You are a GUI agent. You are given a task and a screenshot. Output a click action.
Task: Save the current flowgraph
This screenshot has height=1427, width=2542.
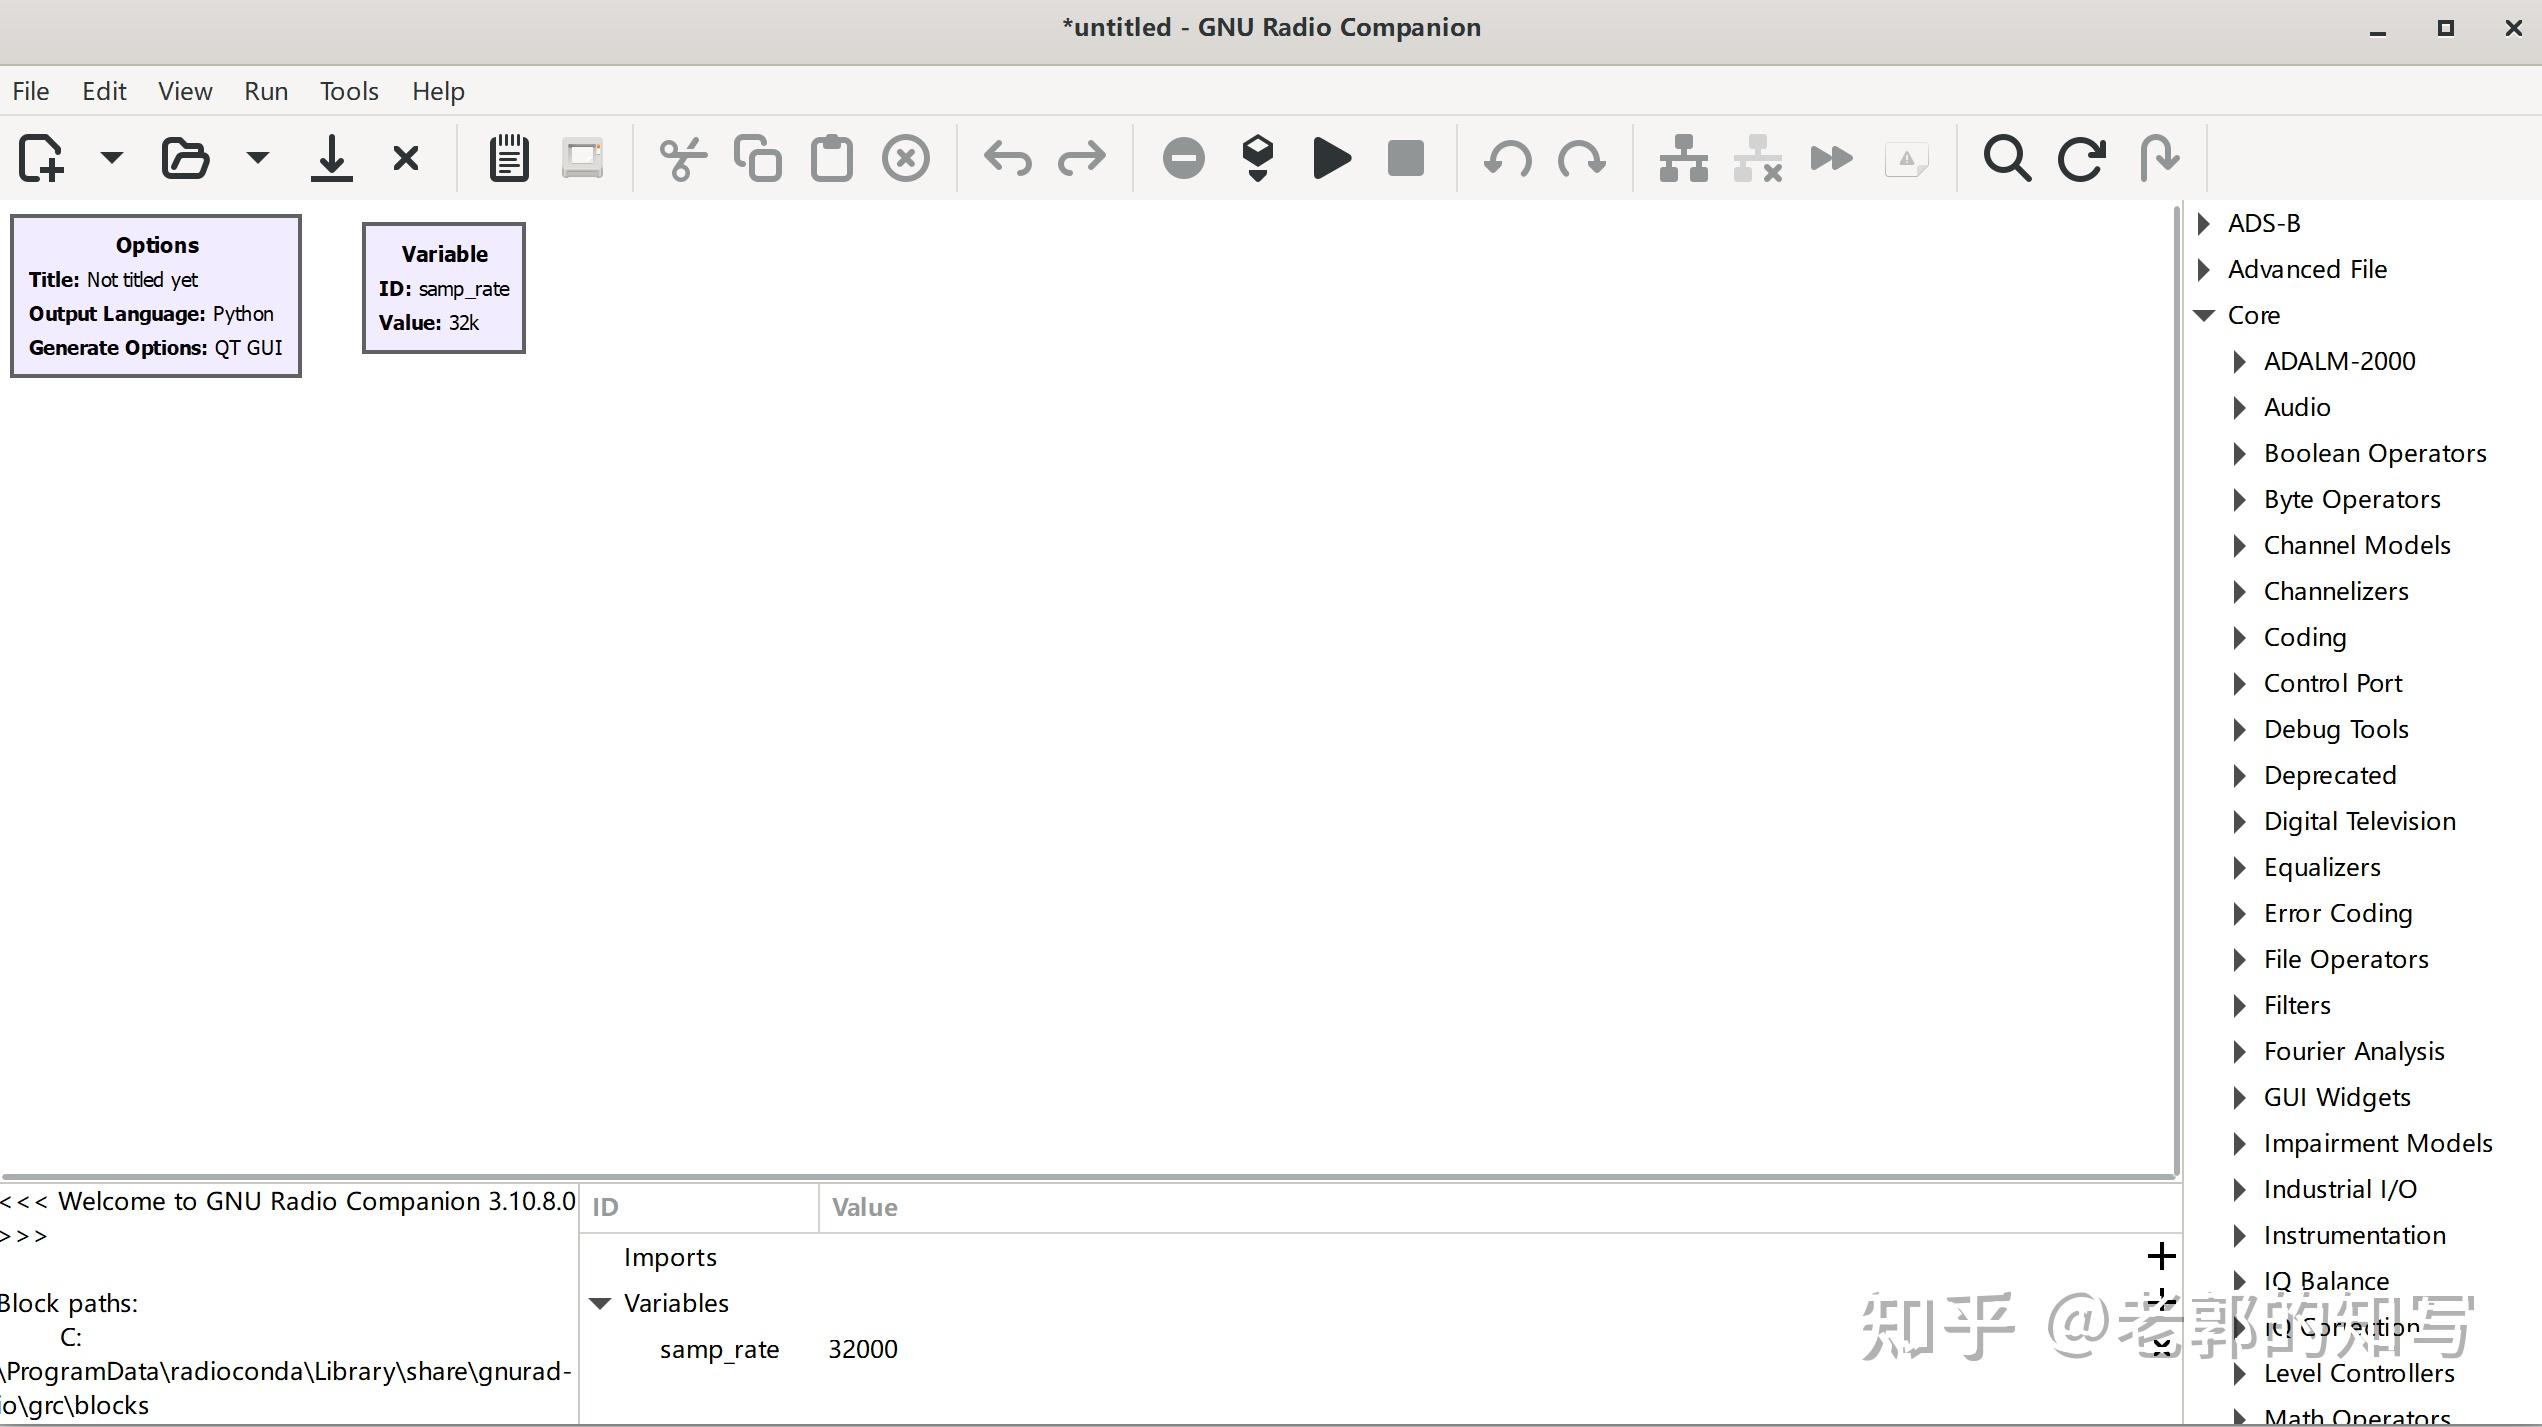(x=331, y=157)
